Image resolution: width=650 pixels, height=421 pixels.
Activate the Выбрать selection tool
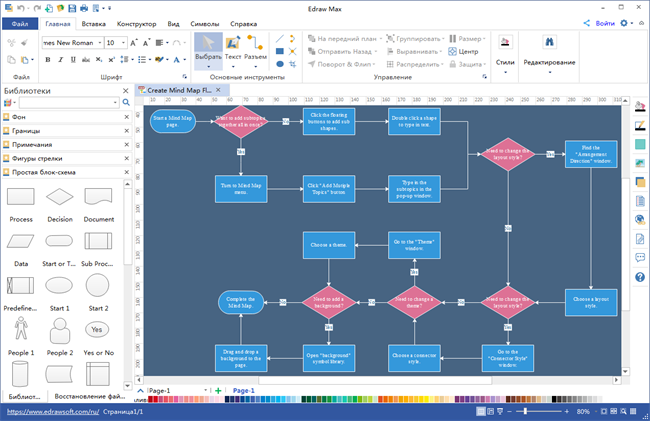tap(208, 50)
